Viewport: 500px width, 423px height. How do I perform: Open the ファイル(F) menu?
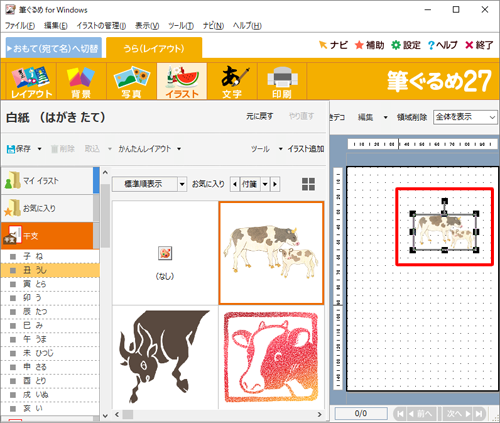(20, 26)
